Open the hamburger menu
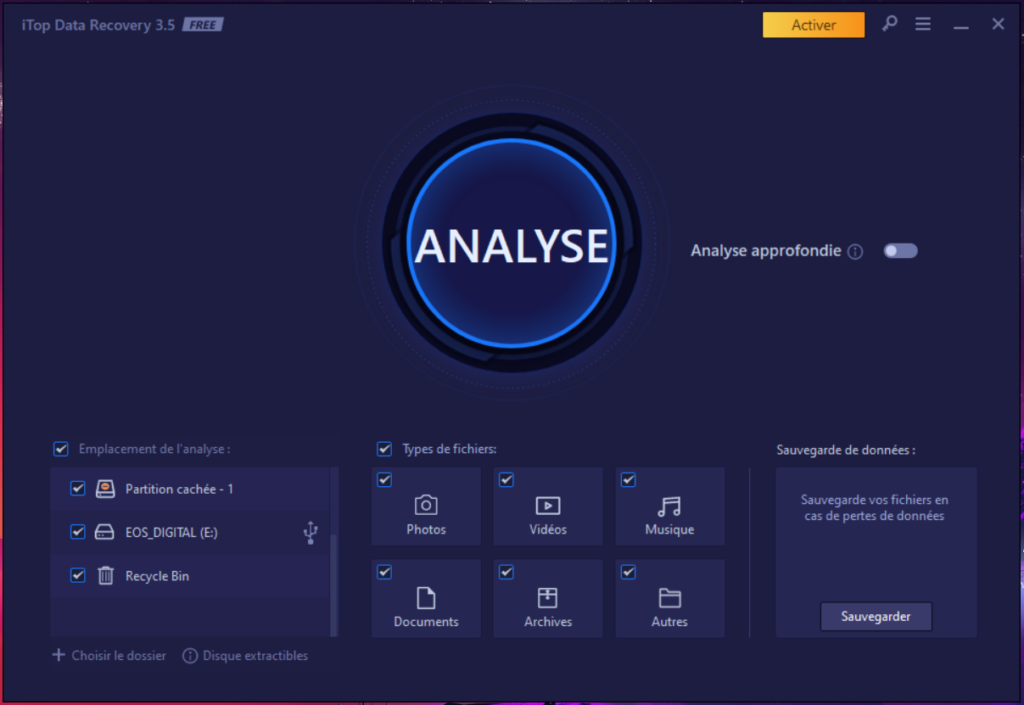 923,24
